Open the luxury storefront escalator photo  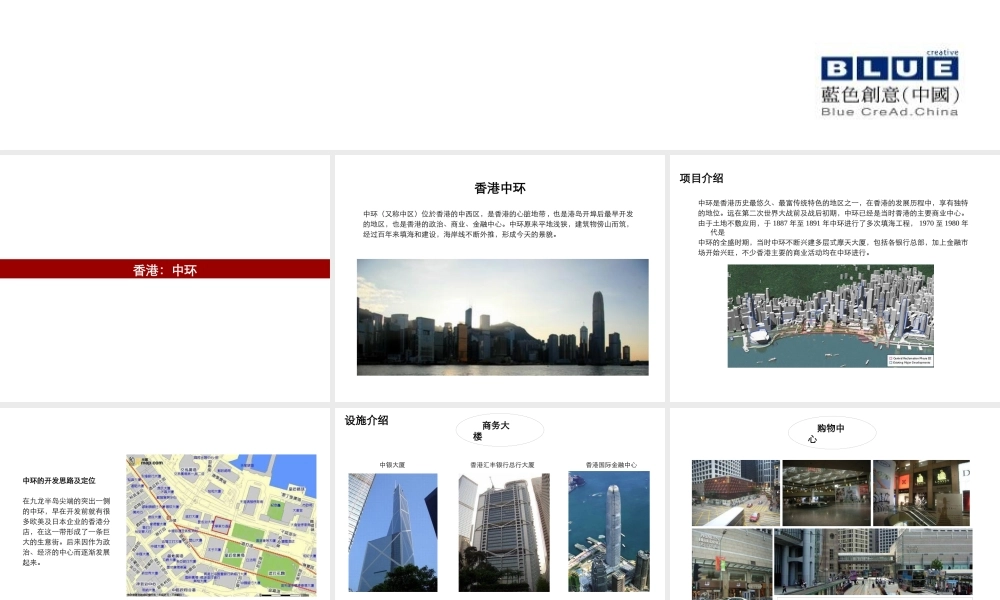point(922,493)
